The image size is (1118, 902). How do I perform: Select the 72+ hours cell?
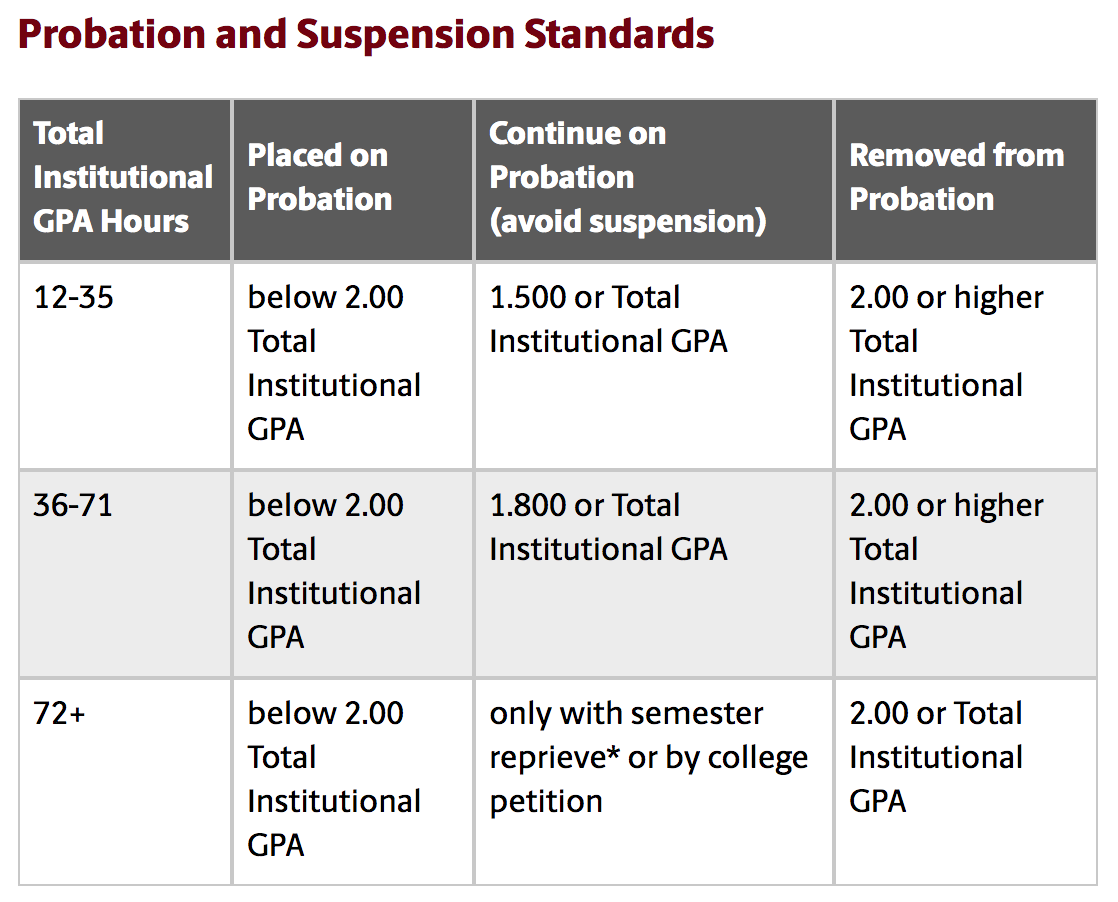60,713
